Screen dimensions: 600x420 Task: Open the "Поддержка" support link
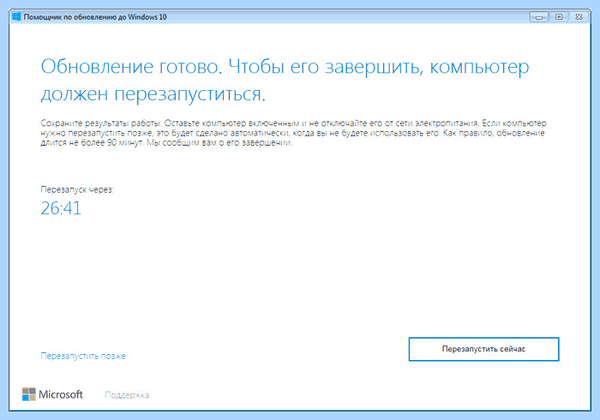tap(127, 395)
